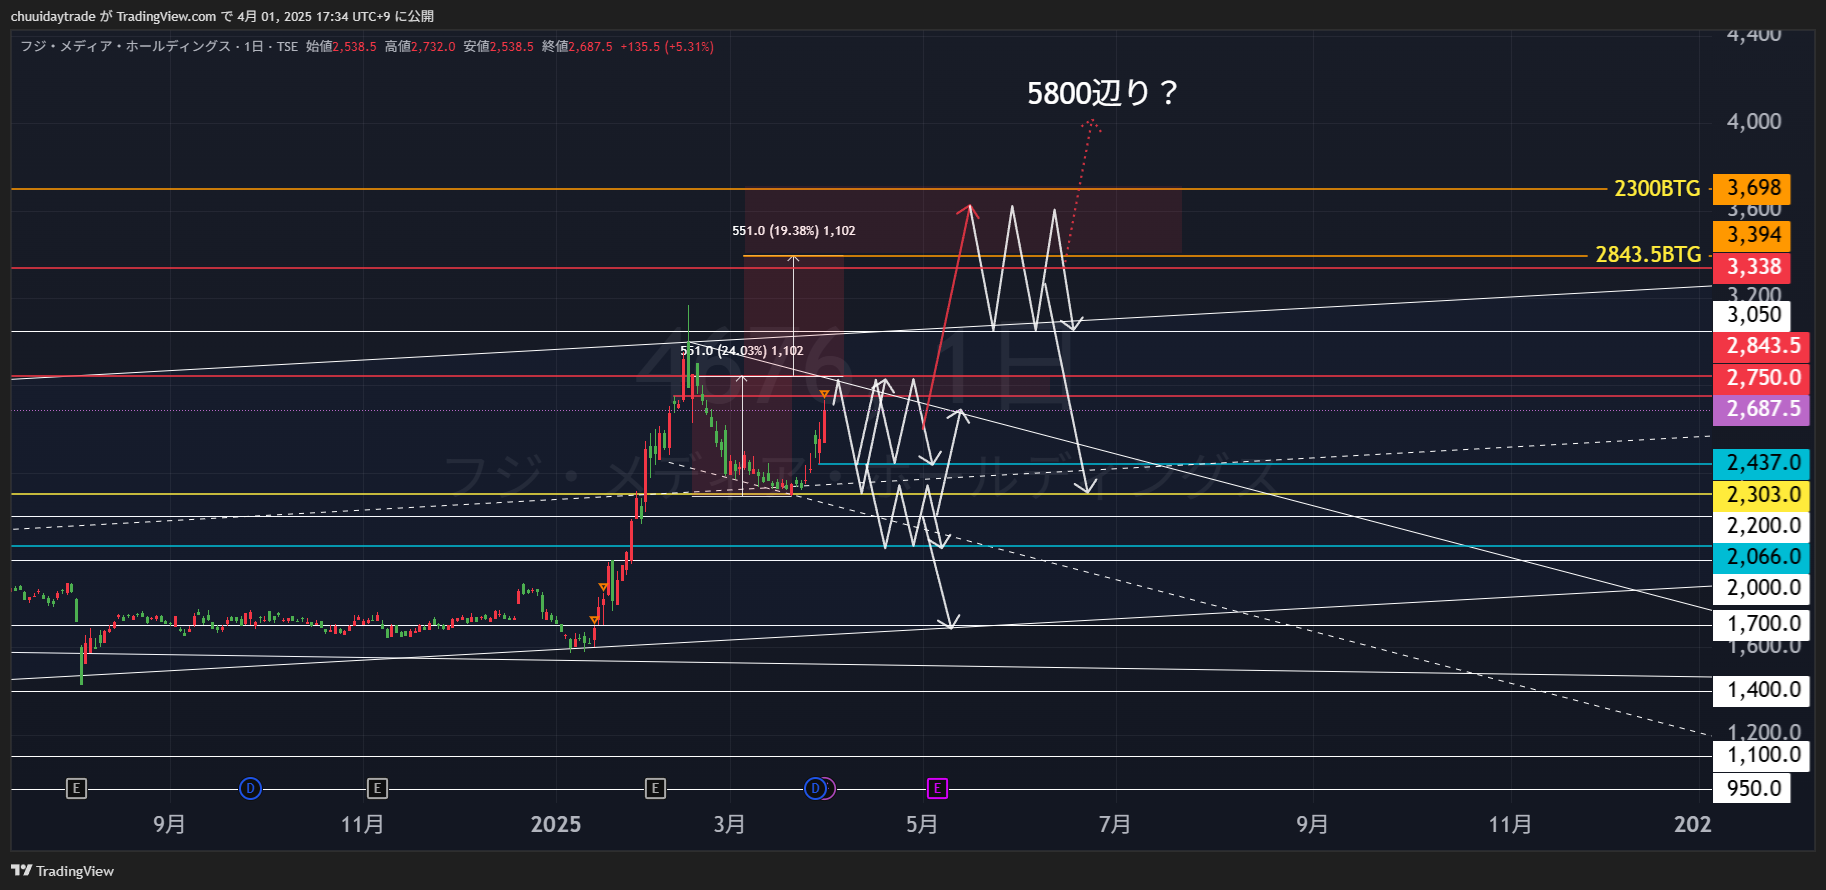The height and width of the screenshot is (890, 1826).
Task: Select the earnings E marker after 2025 label
Action: pyautogui.click(x=655, y=789)
